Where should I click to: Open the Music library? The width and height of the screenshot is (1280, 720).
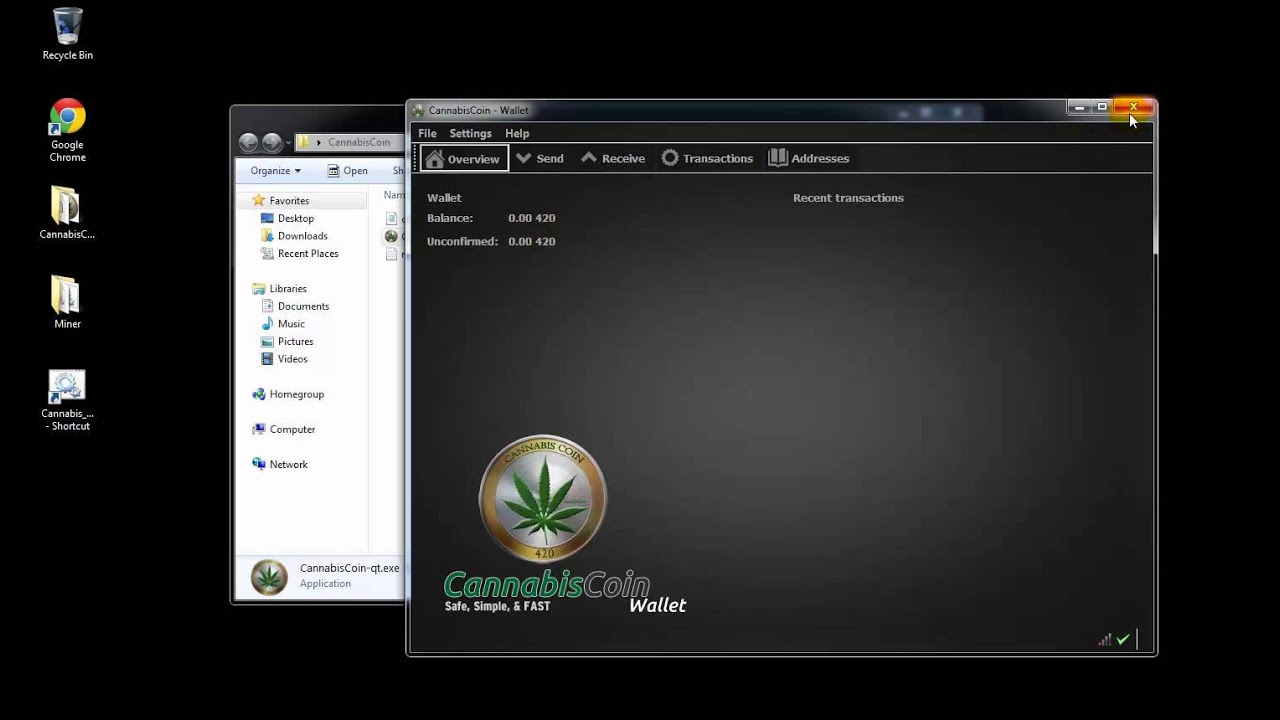pos(283,324)
